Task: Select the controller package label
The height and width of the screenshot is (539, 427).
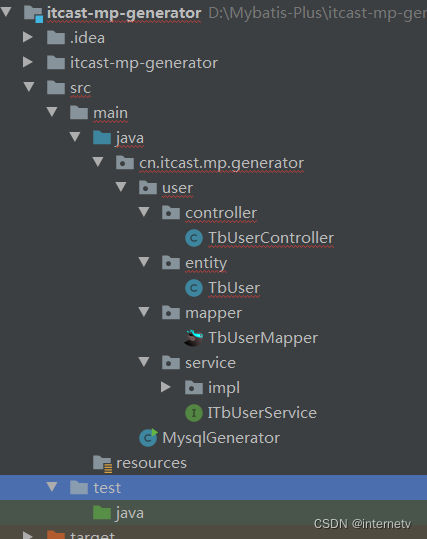Action: coord(221,213)
